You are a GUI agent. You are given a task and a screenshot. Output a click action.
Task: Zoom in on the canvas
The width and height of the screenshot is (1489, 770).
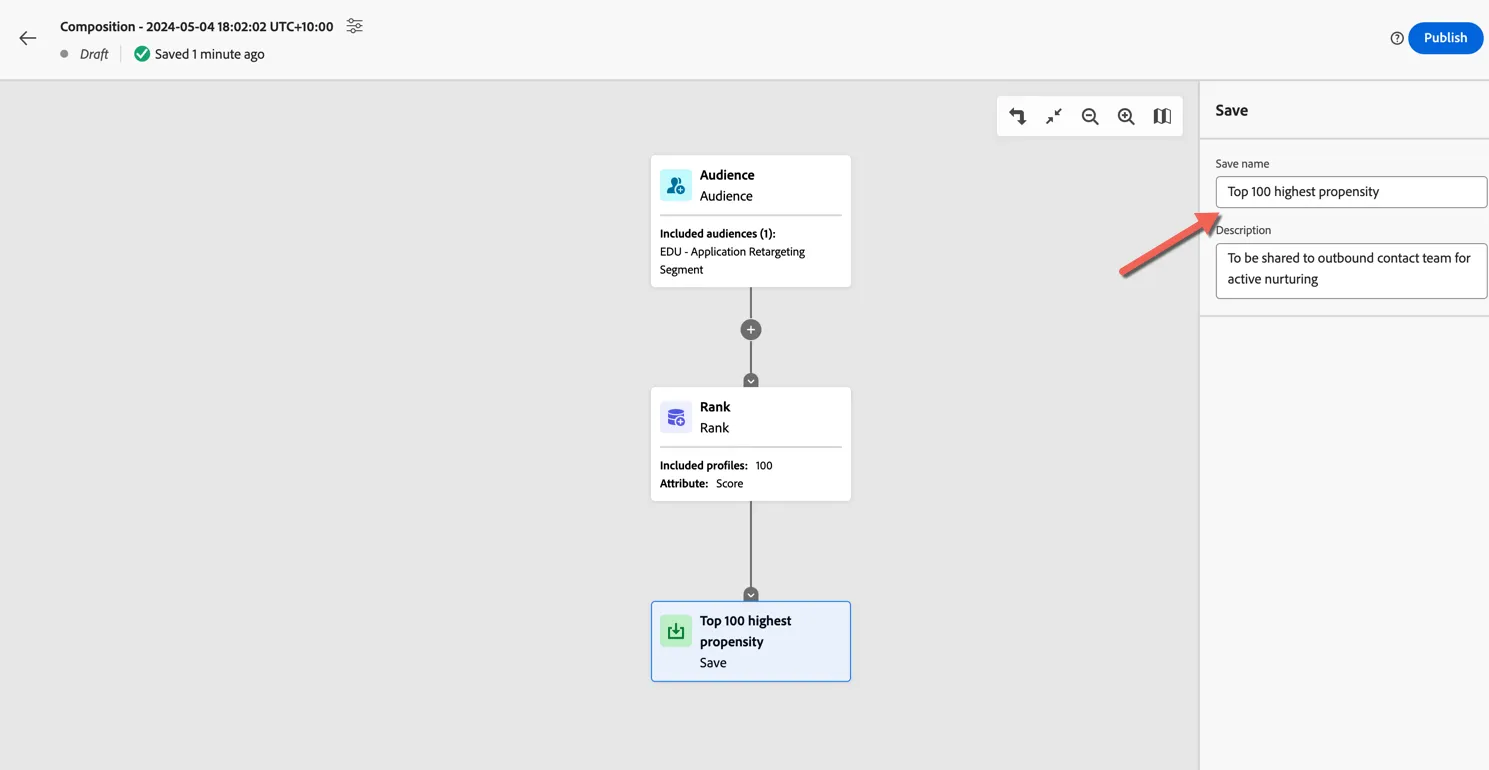point(1126,116)
